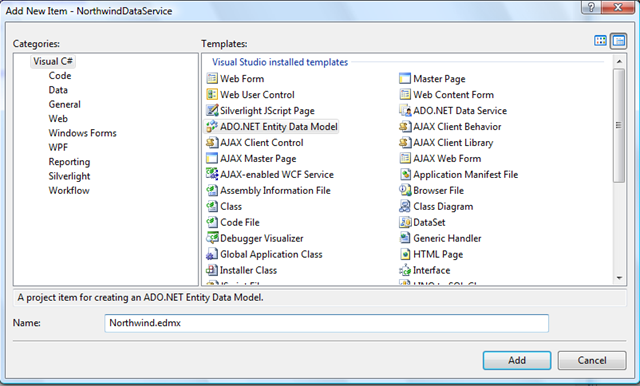Viewport: 640px width, 386px height.
Task: Click the templates list scrollbar thumb
Action: [619, 125]
